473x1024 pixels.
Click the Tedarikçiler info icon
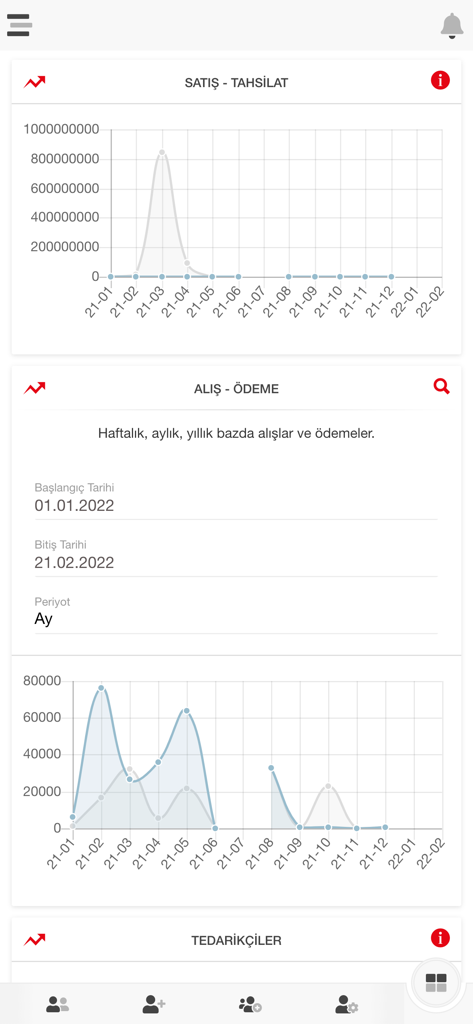point(440,938)
